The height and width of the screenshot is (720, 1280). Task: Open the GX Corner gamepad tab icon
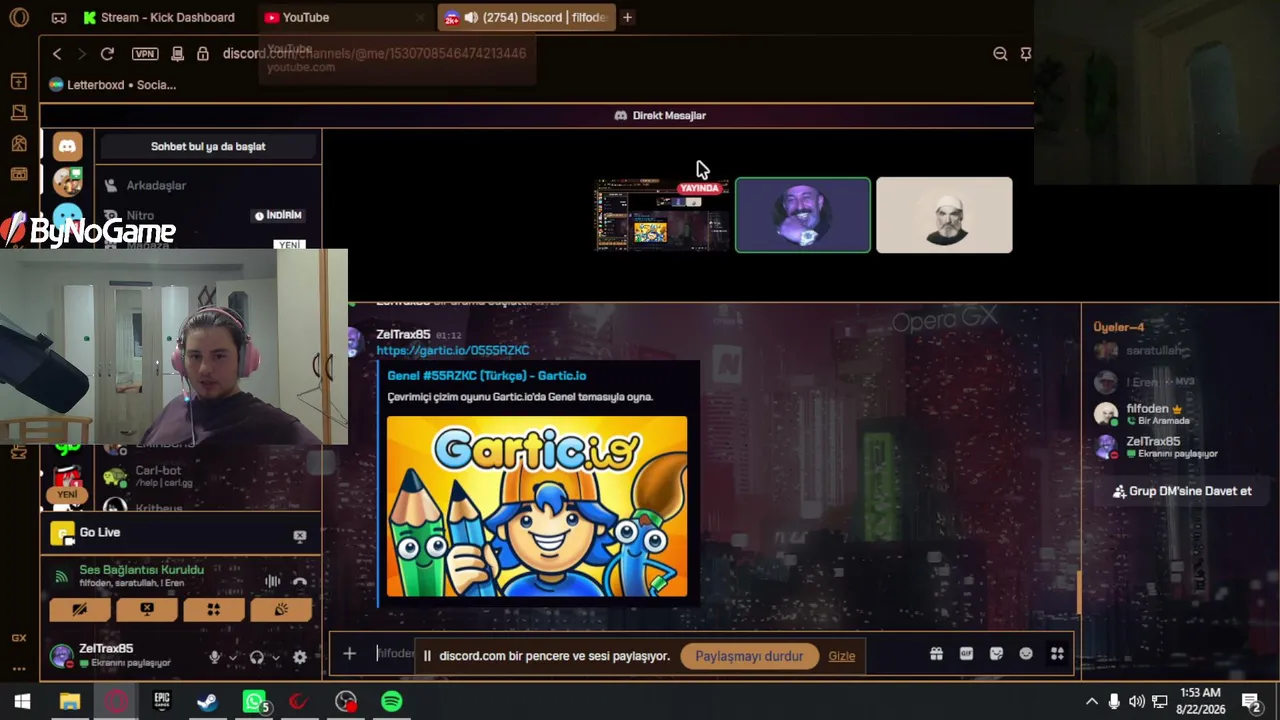point(59,17)
